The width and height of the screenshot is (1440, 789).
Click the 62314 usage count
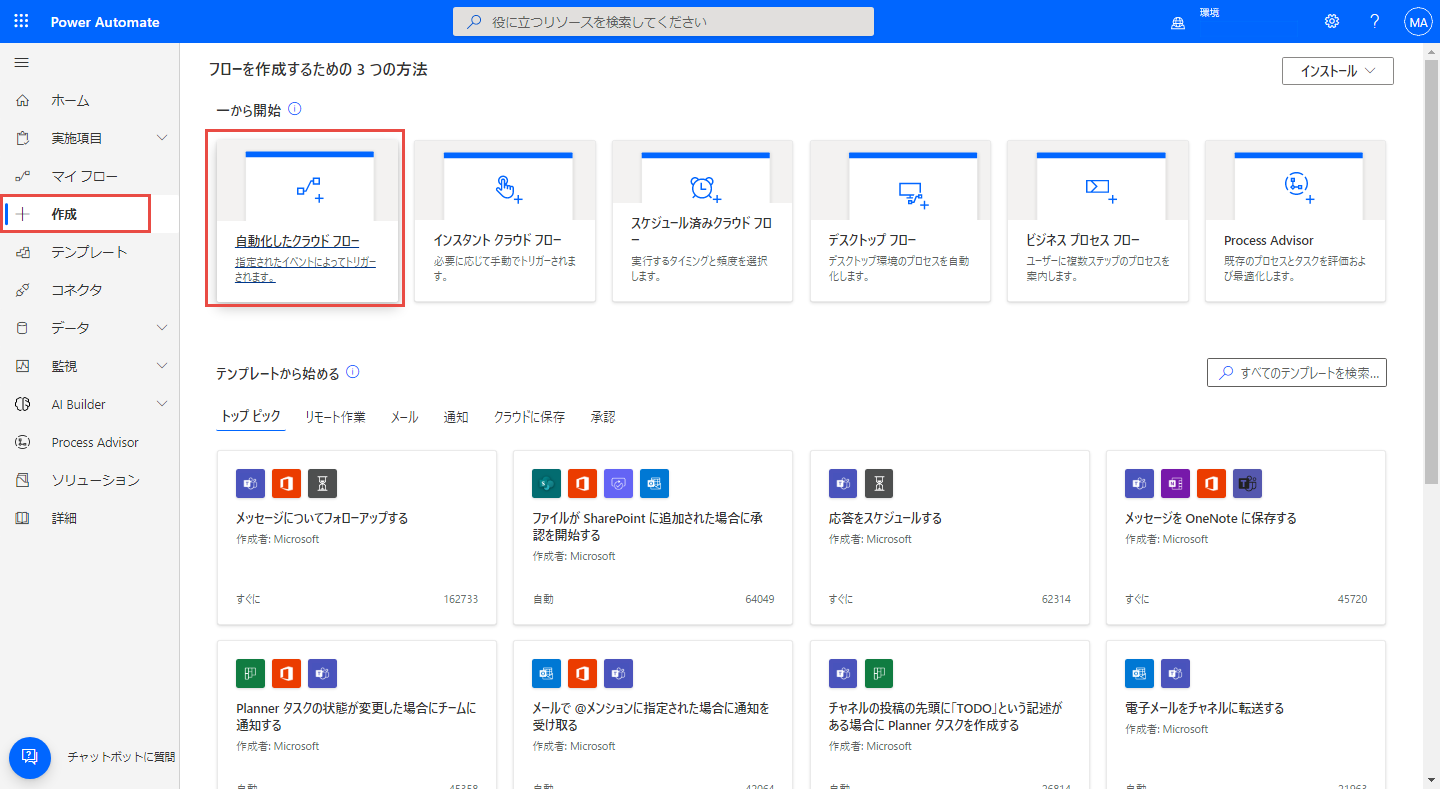pyautogui.click(x=1056, y=599)
